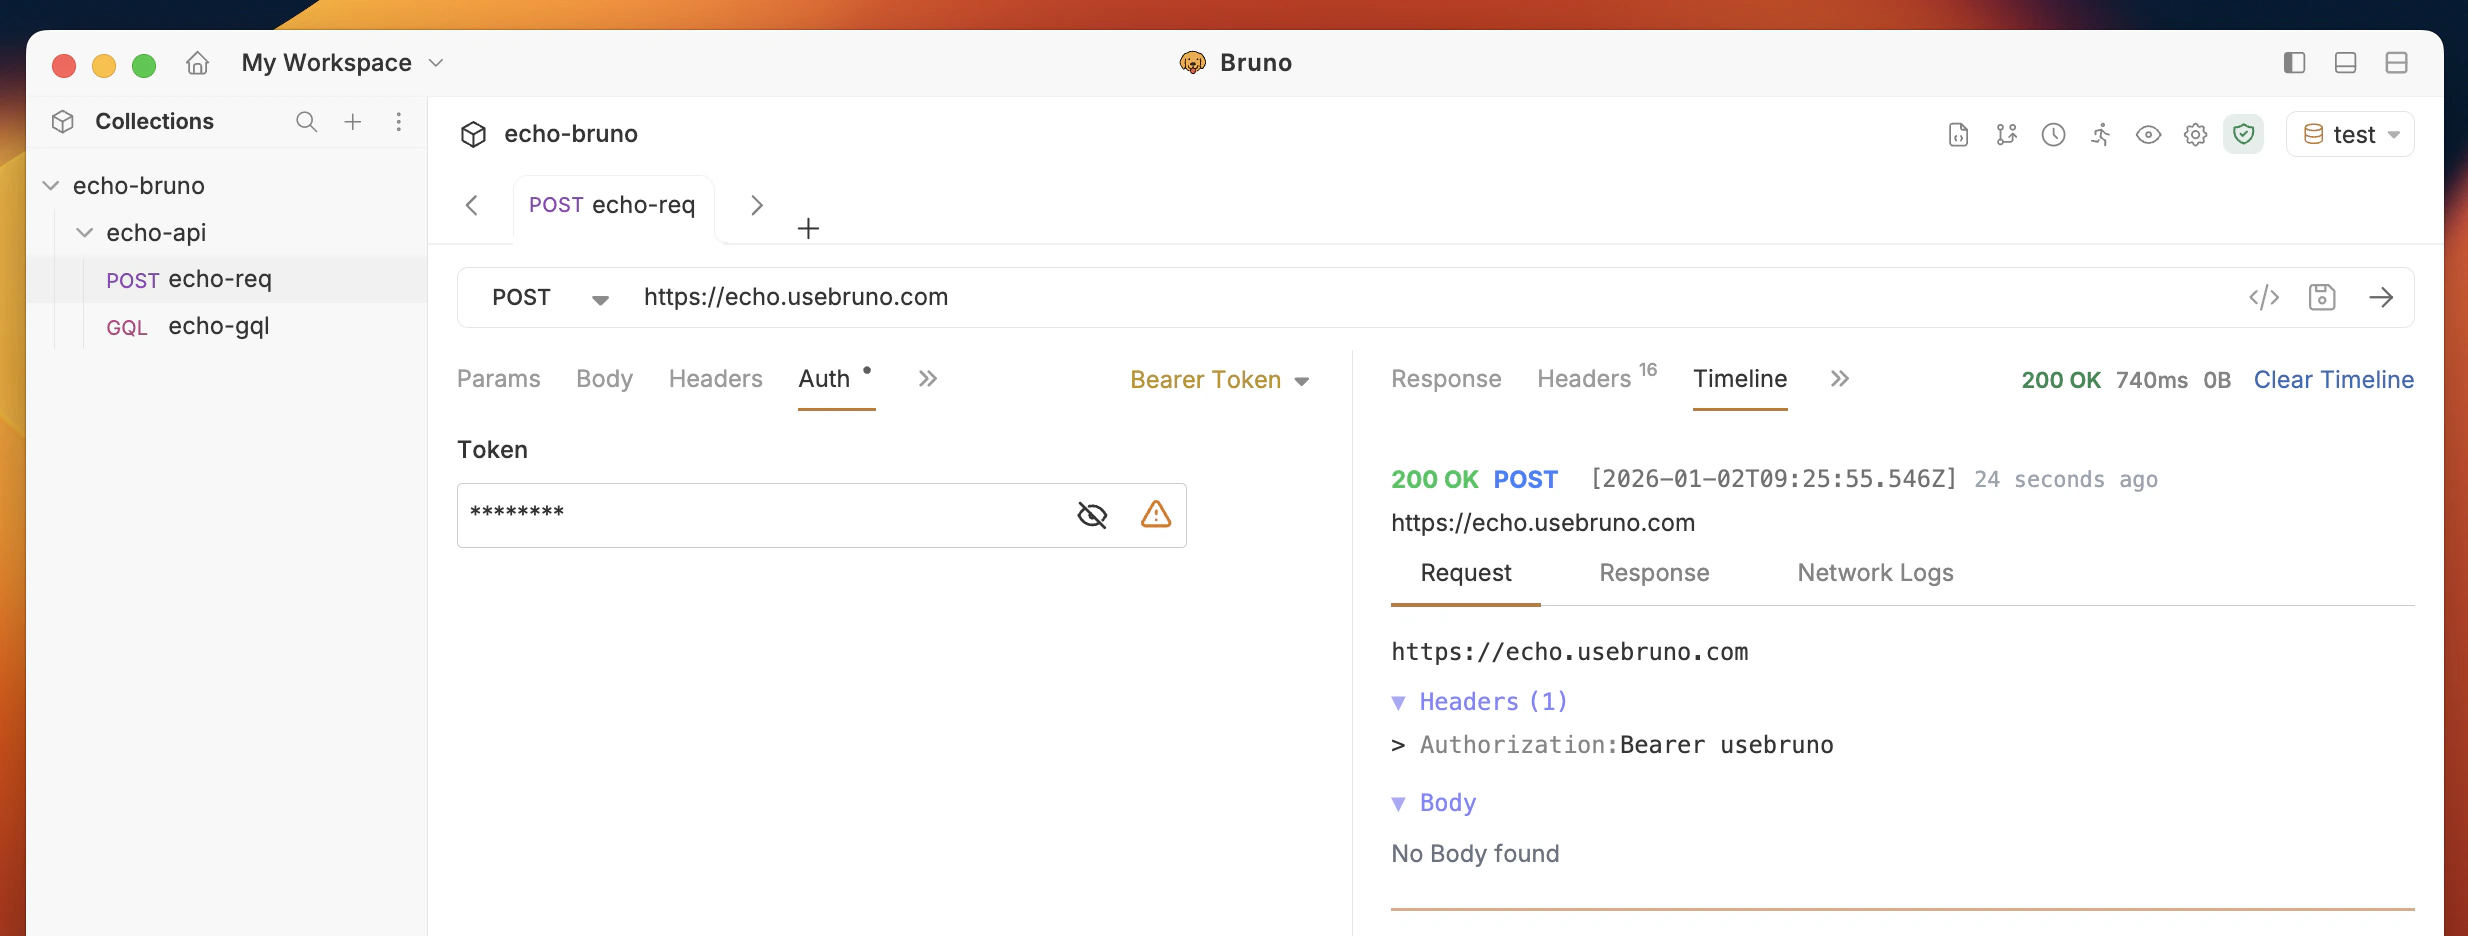
Task: Open the request Headers tab
Action: pos(716,379)
